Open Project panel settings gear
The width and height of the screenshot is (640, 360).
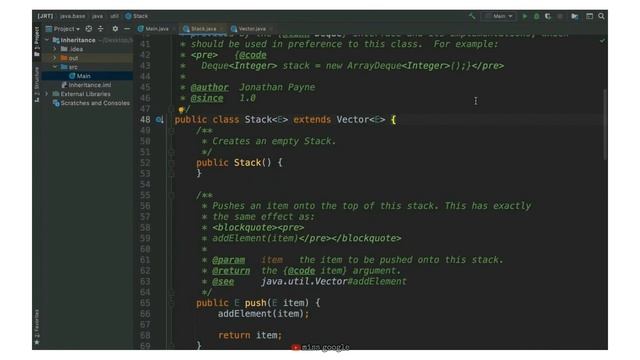115,29
